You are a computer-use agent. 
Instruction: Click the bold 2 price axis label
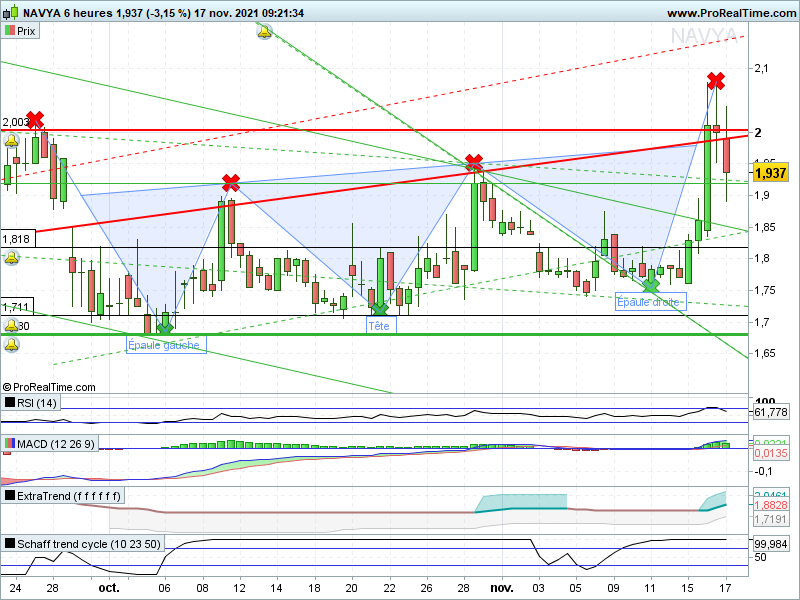(x=758, y=132)
